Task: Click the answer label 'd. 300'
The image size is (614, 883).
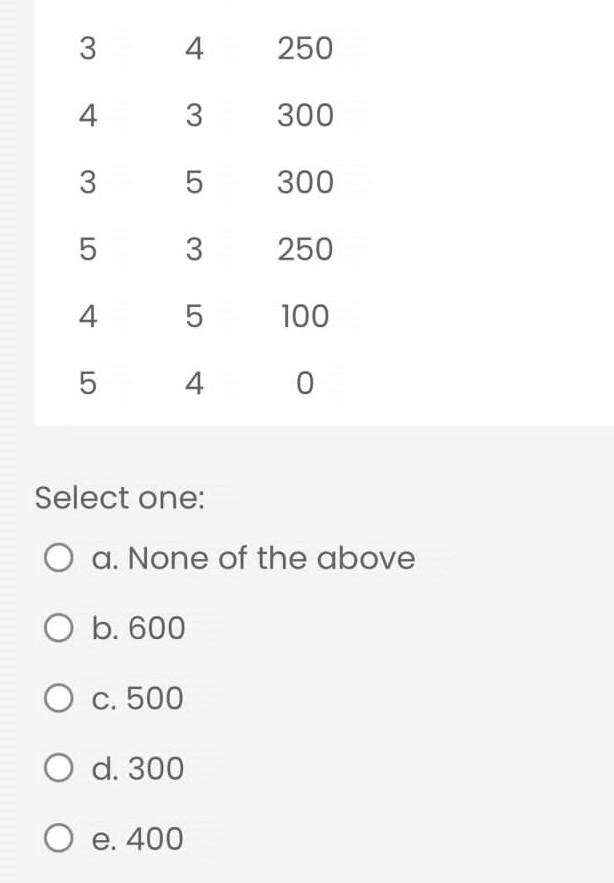Action: coord(137,769)
